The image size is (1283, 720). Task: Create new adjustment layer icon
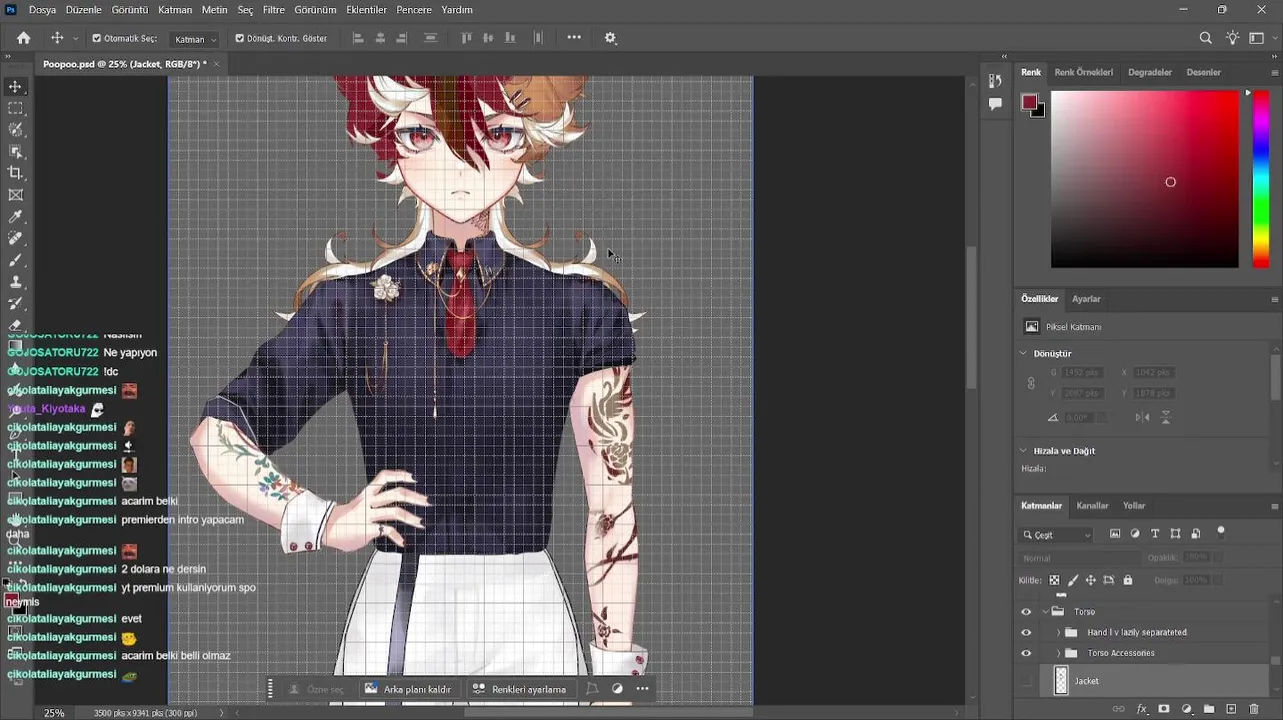point(1186,709)
